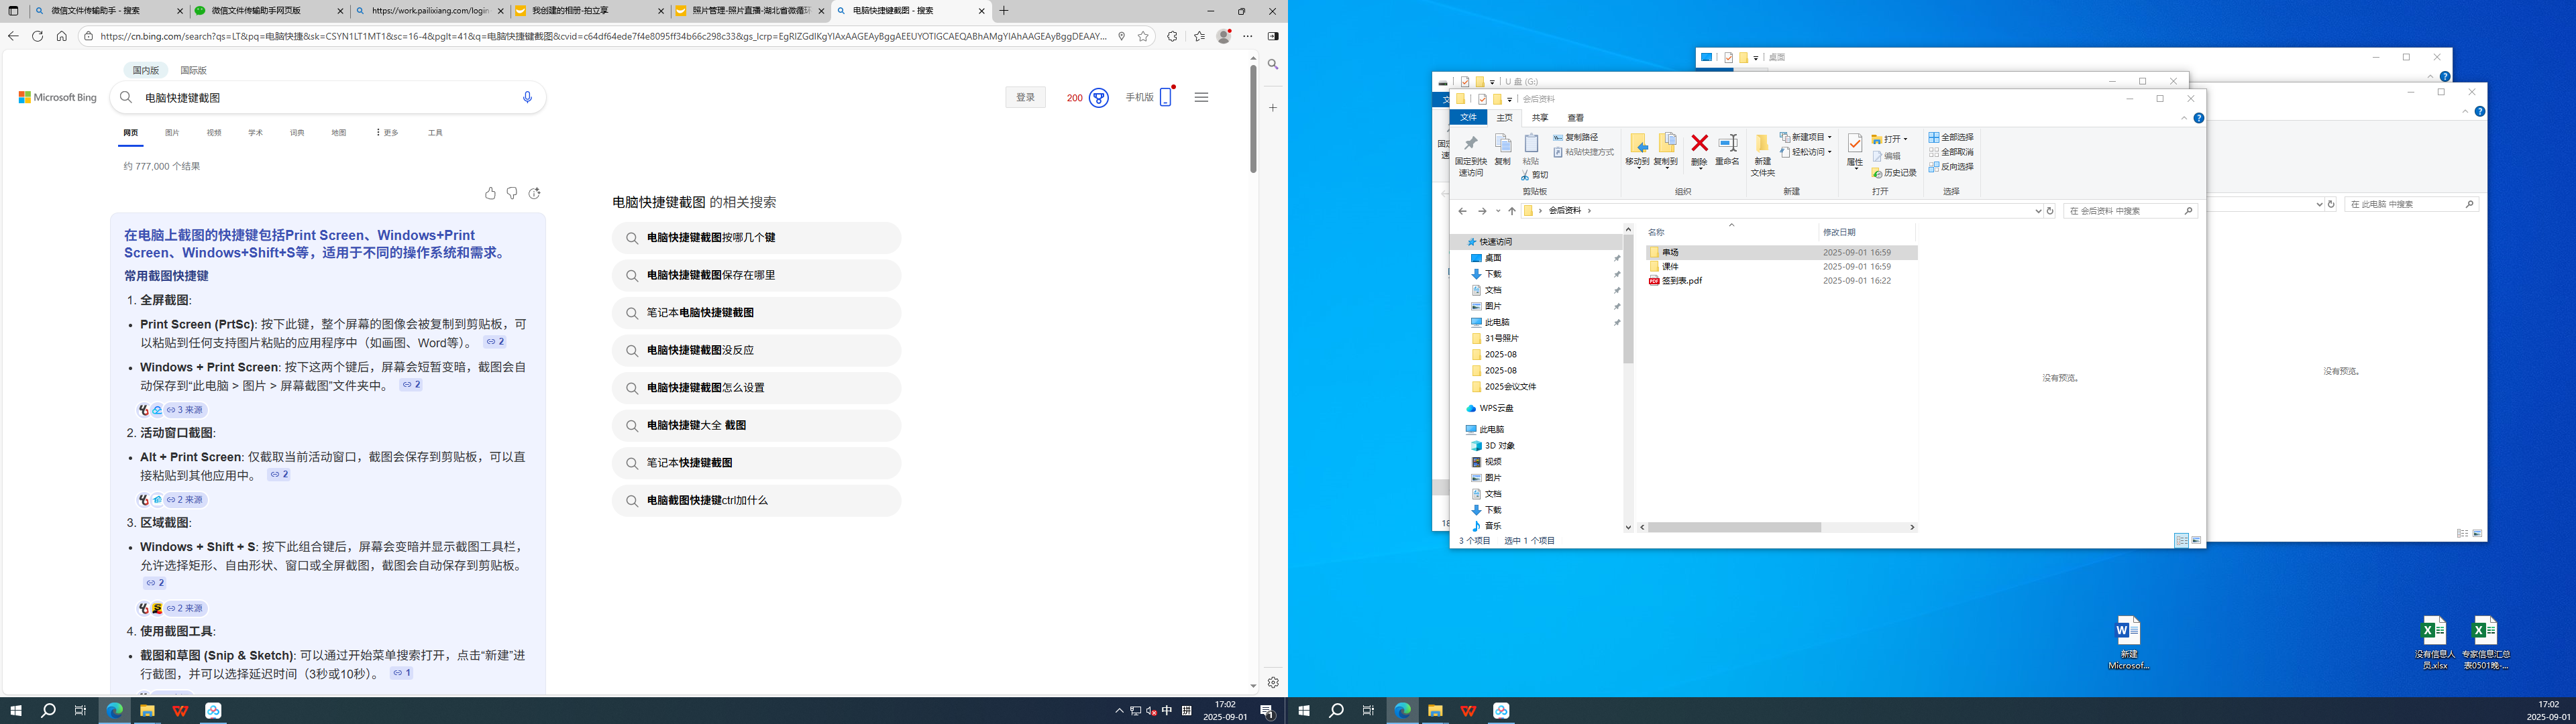Open related search 电脑快捷键截图保存在哪里
This screenshot has width=2576, height=724.
(756, 275)
